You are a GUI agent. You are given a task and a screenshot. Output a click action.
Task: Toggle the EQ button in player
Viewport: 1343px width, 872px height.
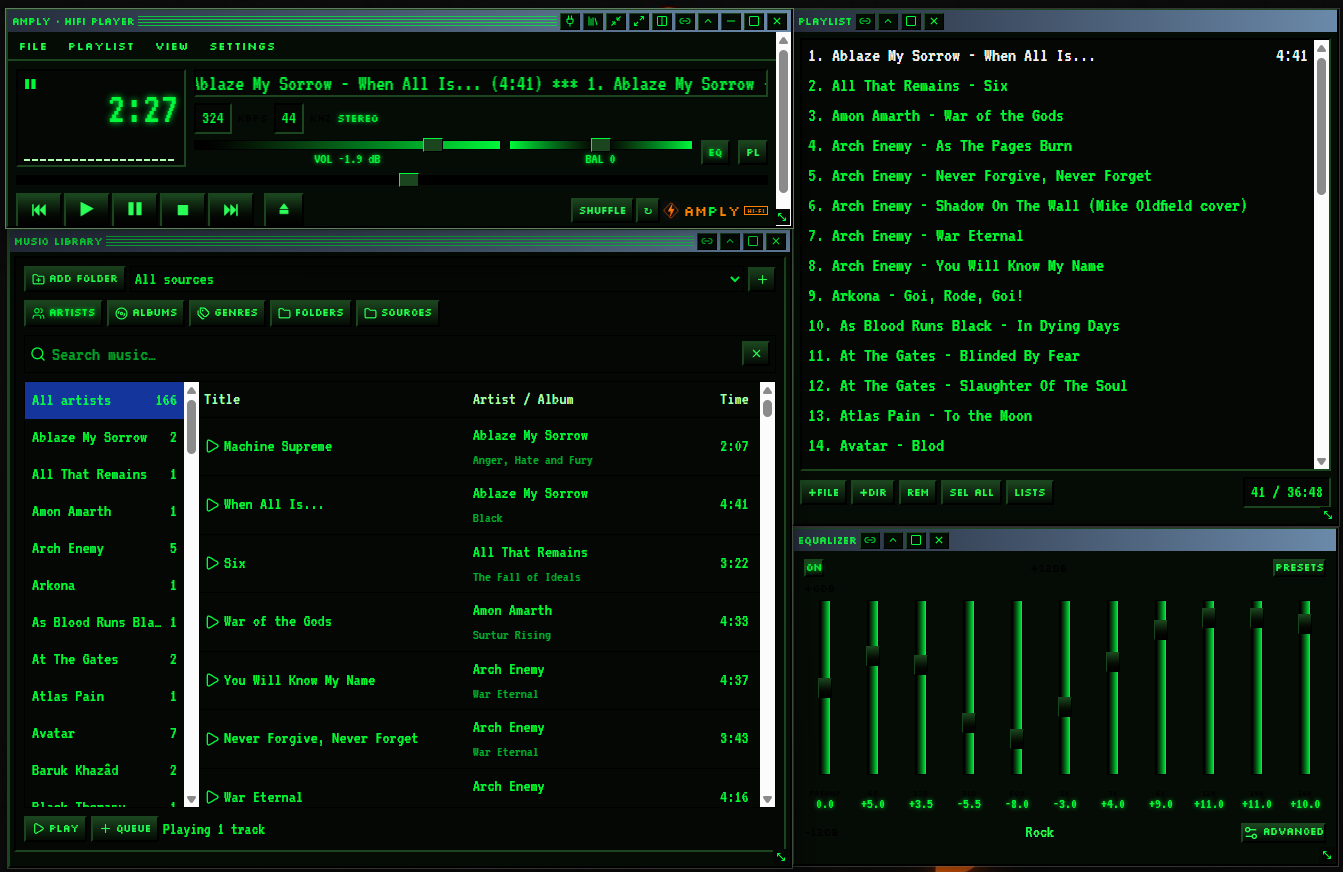(x=715, y=152)
